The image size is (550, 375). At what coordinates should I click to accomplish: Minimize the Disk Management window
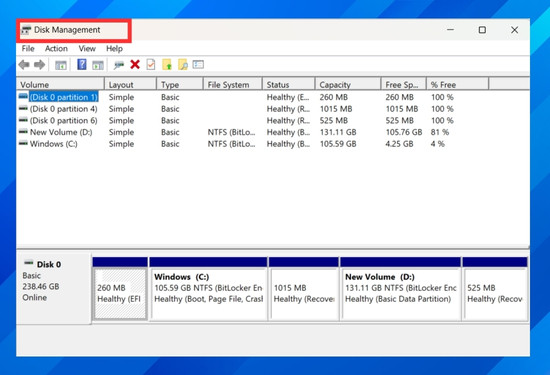[x=451, y=30]
